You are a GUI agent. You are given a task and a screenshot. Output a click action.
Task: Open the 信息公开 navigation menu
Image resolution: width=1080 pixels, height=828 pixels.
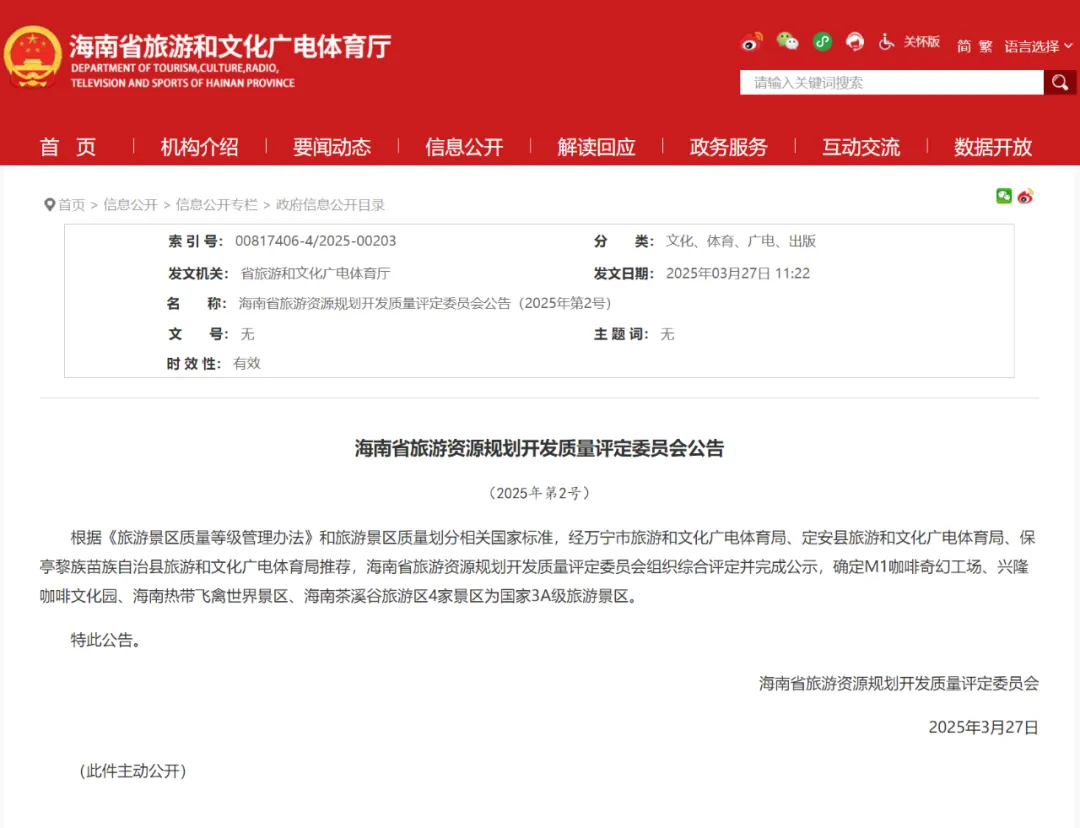pyautogui.click(x=464, y=147)
